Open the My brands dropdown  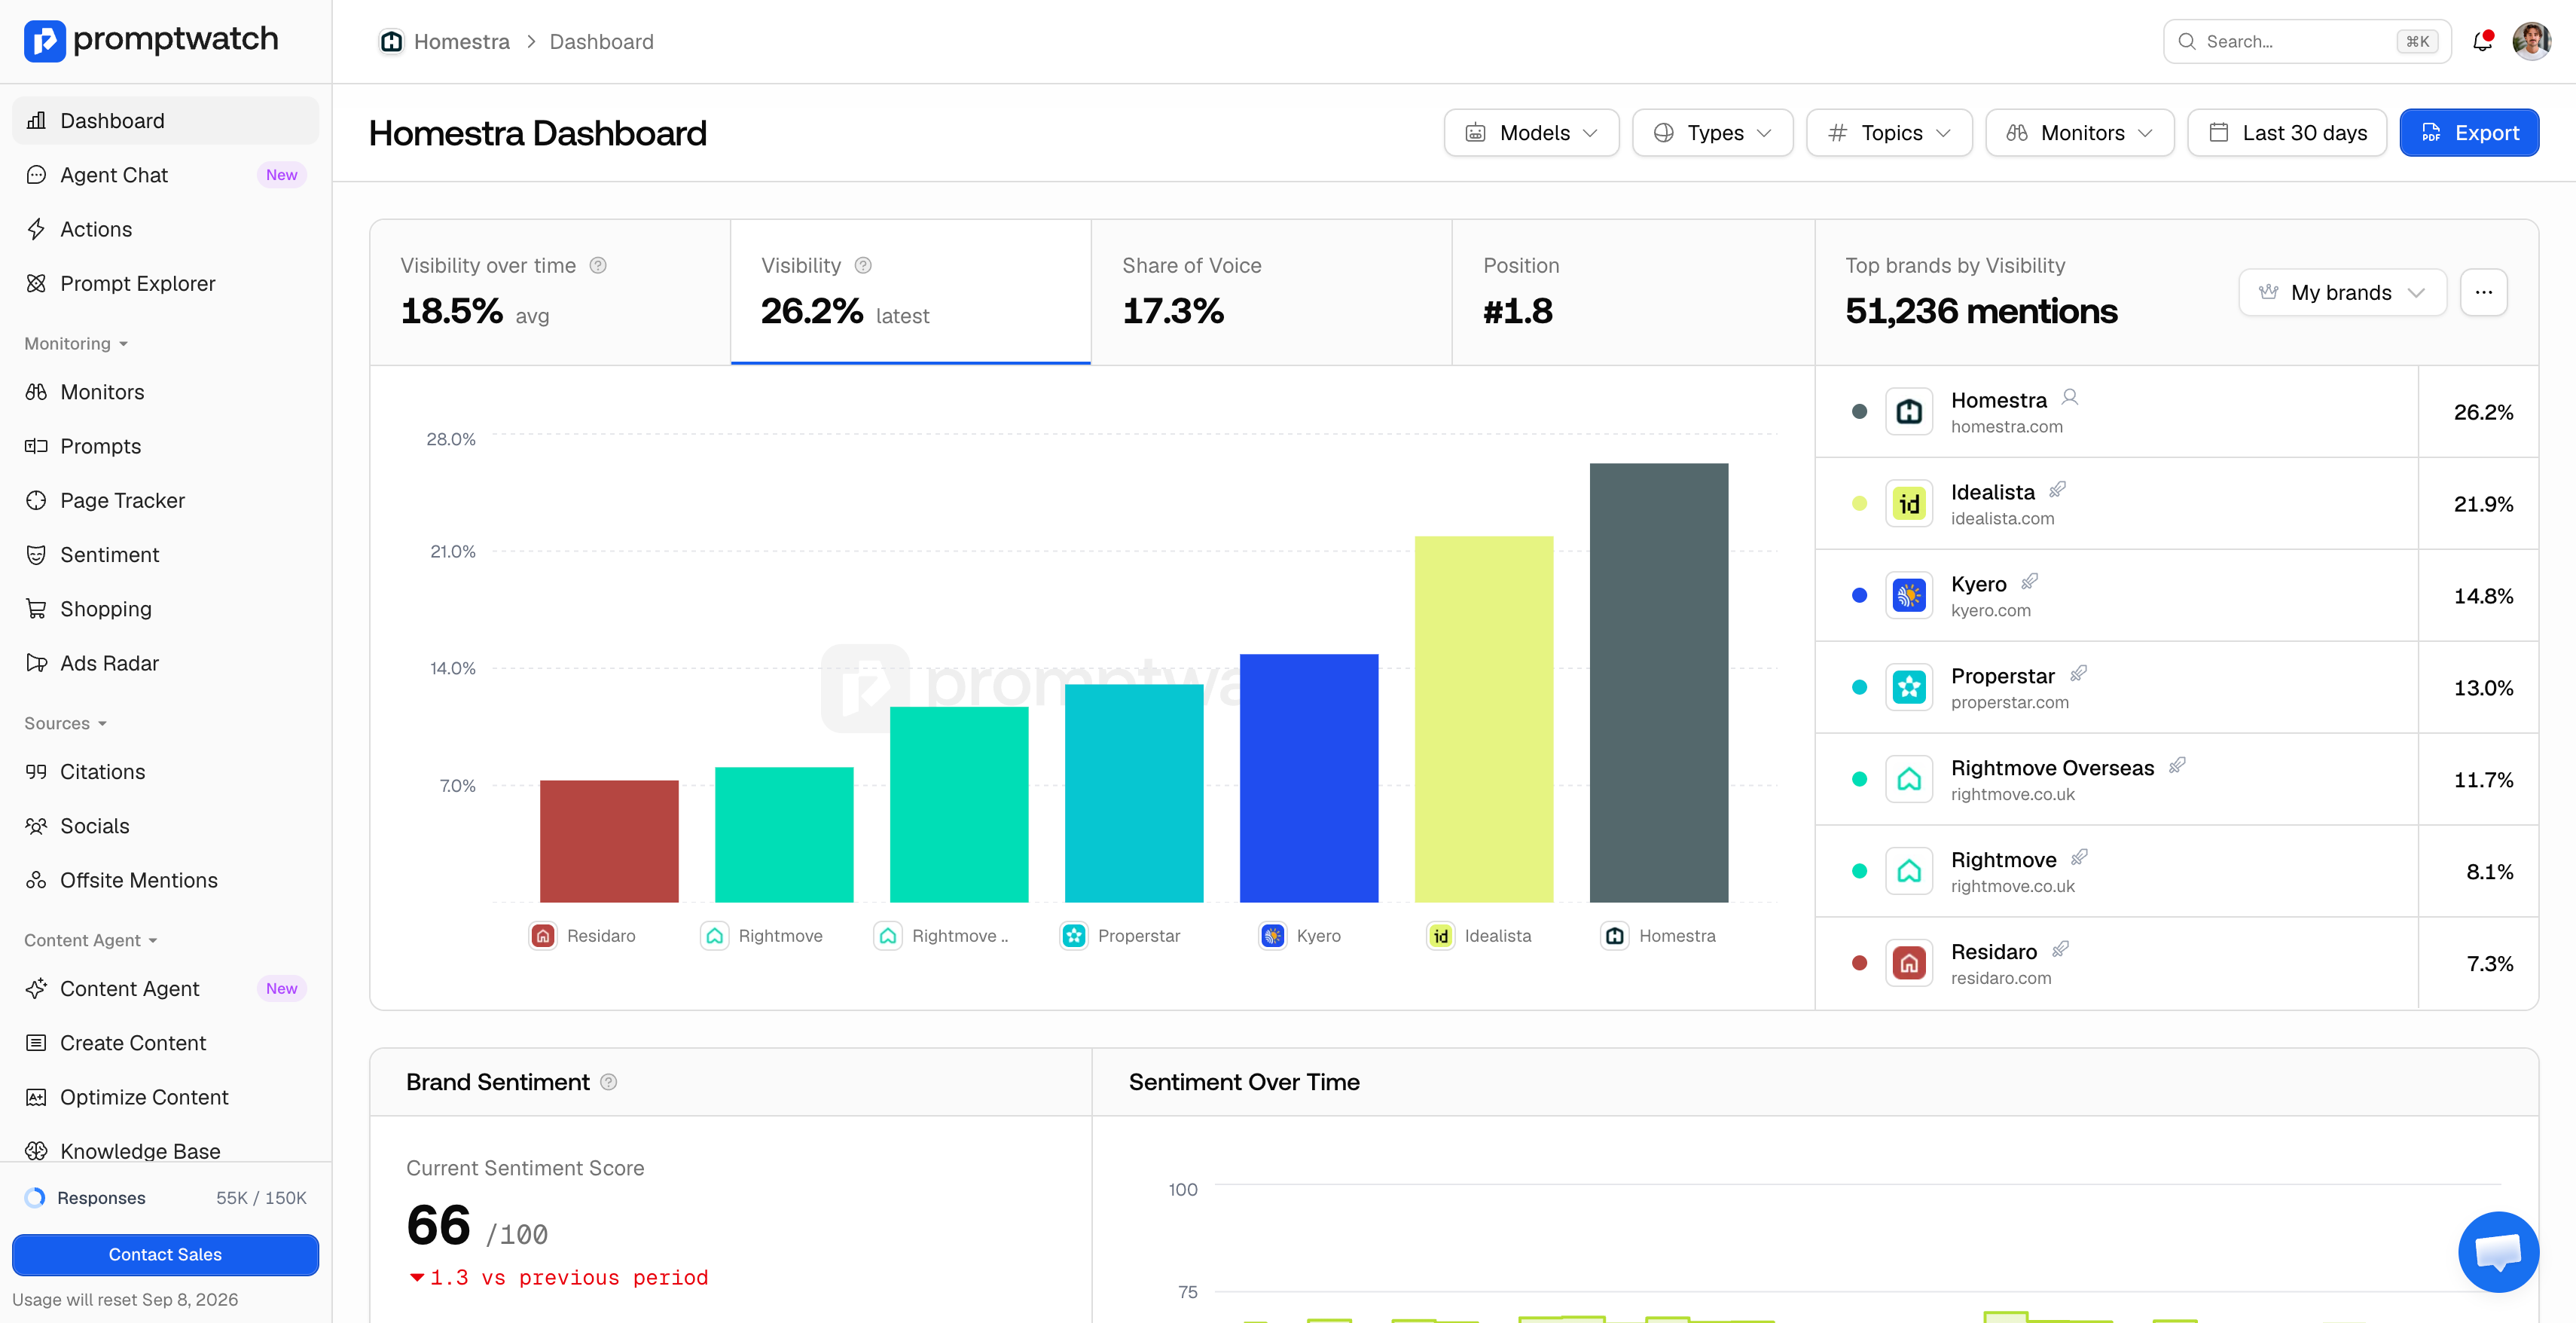(x=2342, y=292)
